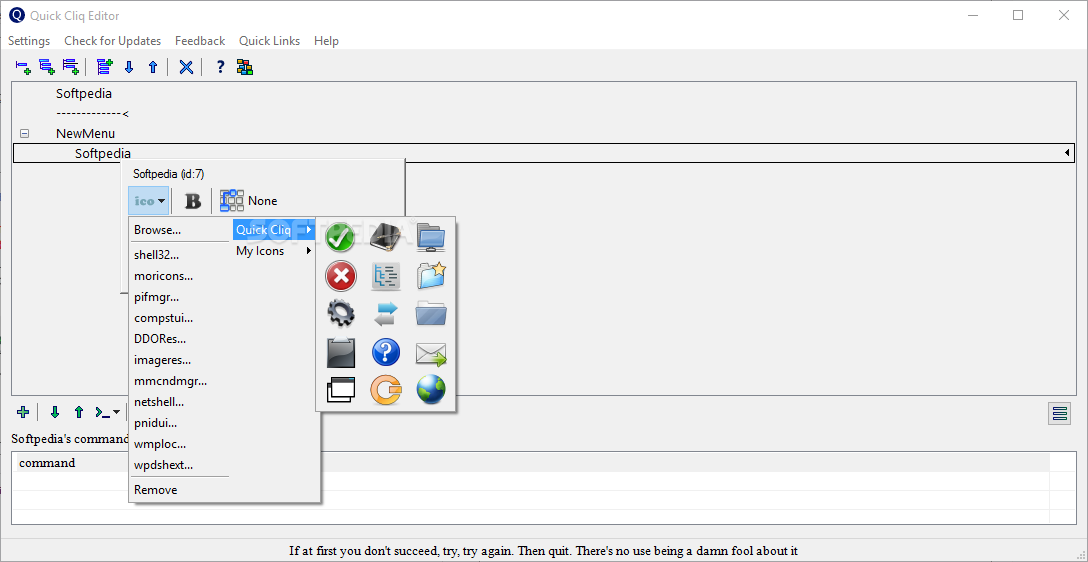Open the Feedback menu
The image size is (1088, 562).
(200, 41)
